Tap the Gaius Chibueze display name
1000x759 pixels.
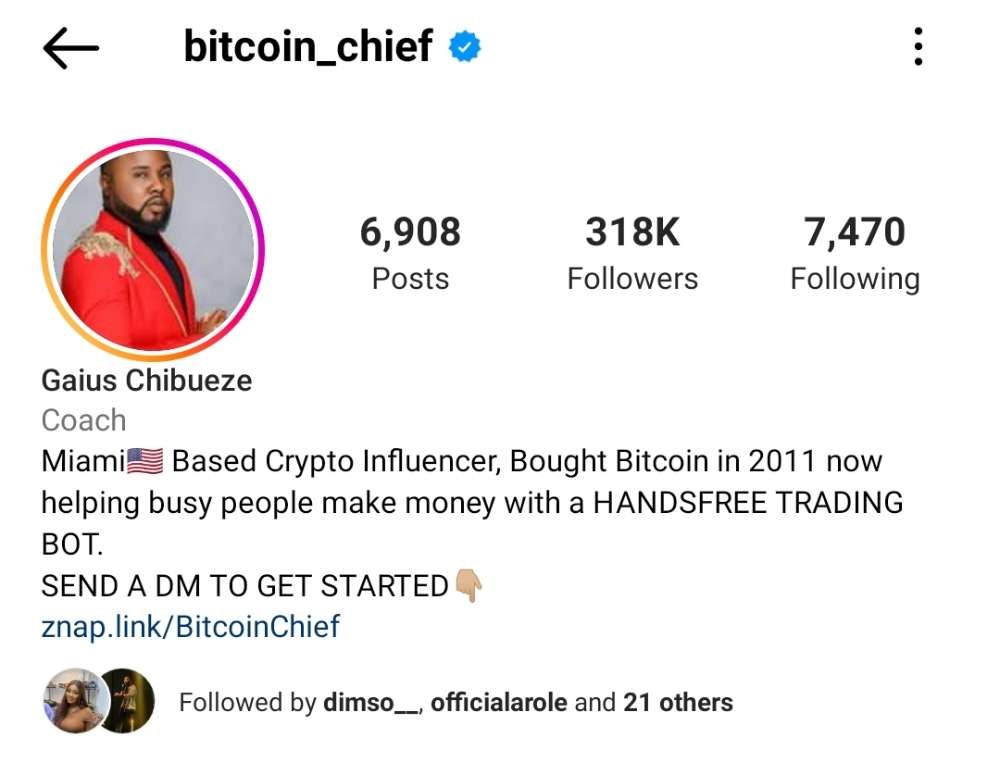pos(147,381)
